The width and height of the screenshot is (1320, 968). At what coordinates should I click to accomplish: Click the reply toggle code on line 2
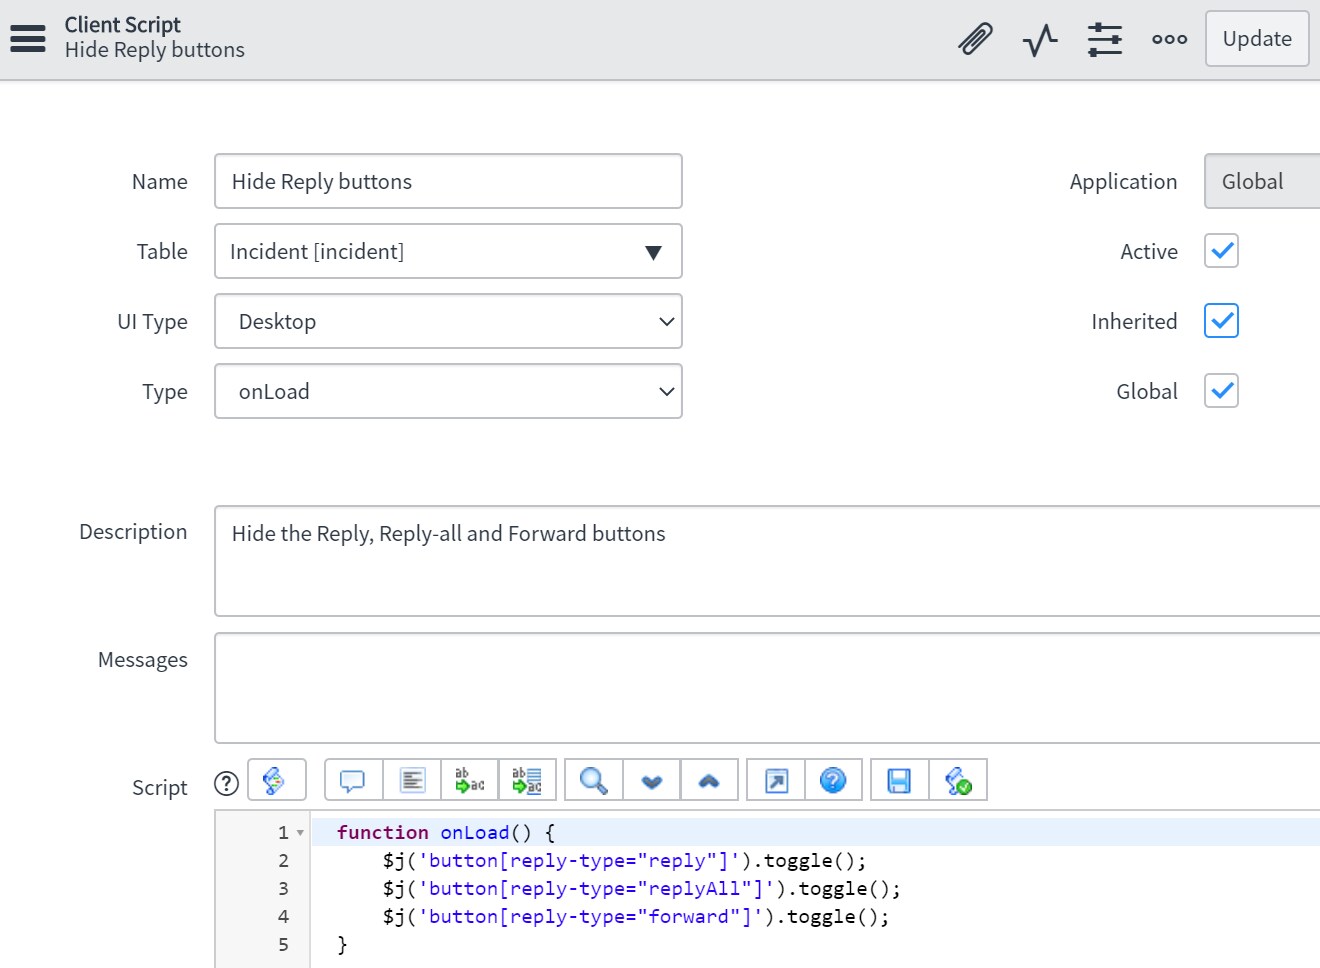(x=624, y=860)
